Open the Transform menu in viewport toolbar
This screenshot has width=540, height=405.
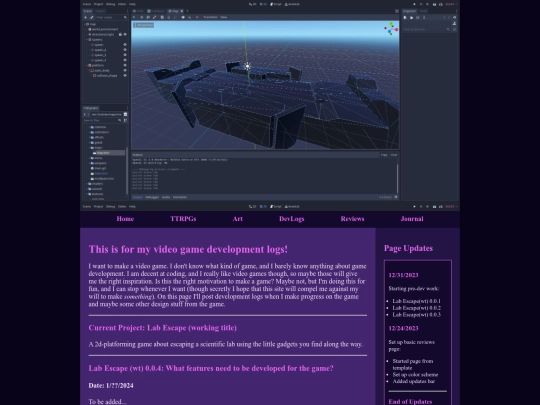pyautogui.click(x=210, y=17)
